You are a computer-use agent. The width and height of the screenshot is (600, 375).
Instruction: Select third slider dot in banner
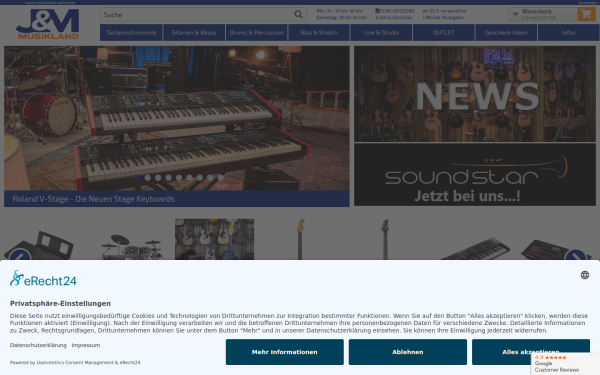[158, 178]
